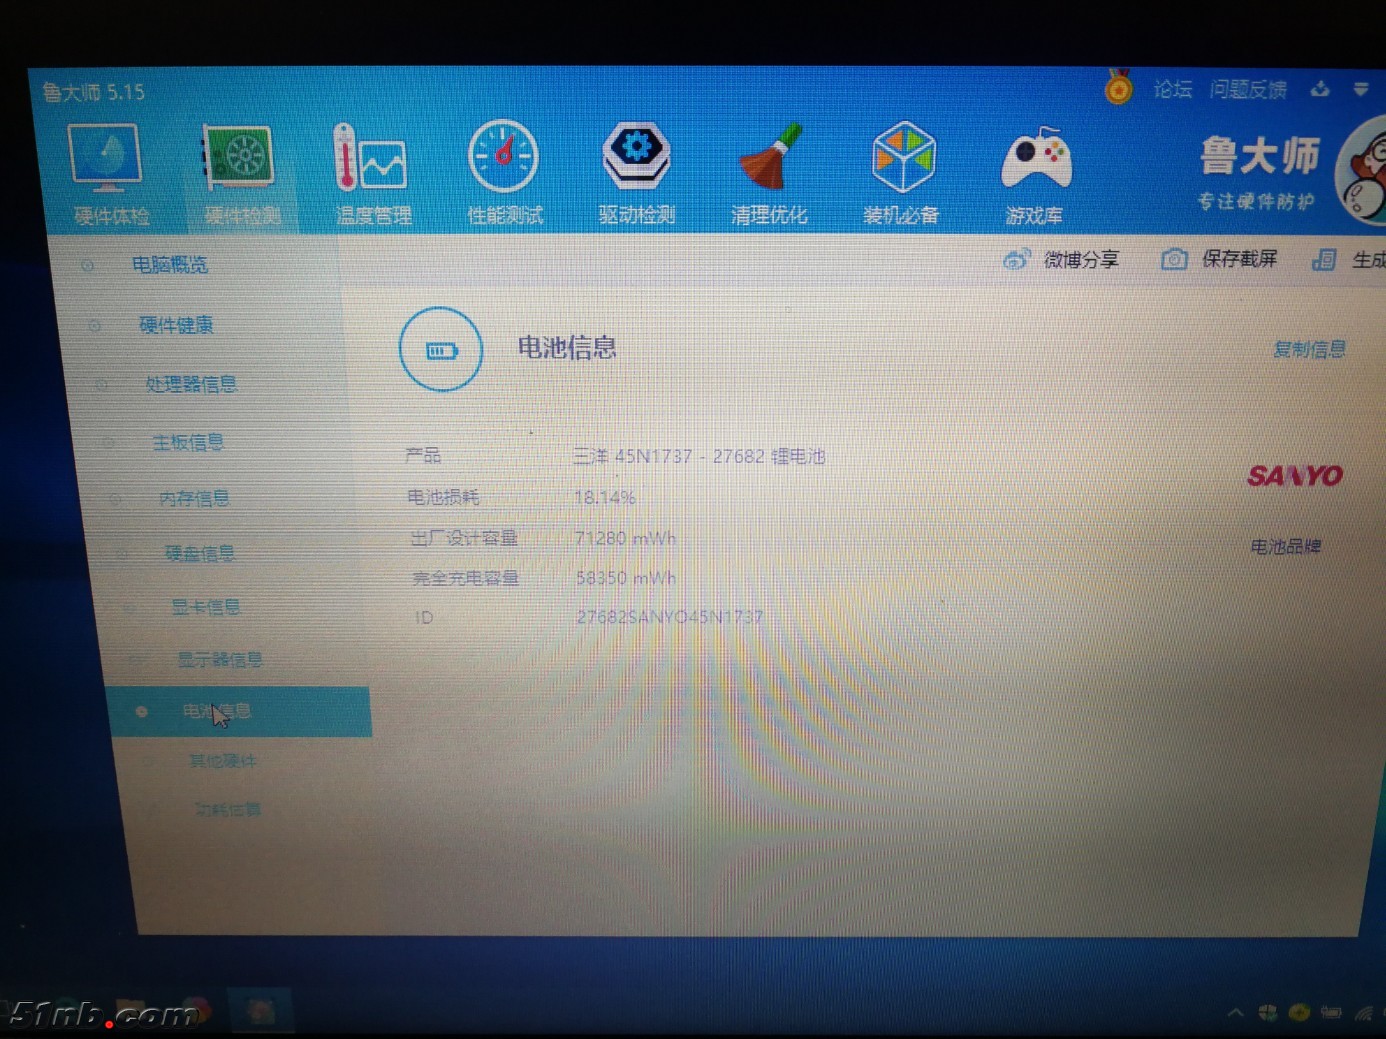Expand the system tray hidden icons chevron
This screenshot has height=1039, width=1386.
tap(1236, 1013)
